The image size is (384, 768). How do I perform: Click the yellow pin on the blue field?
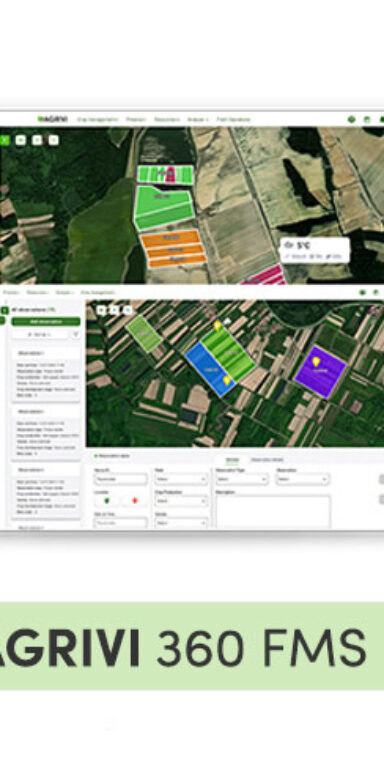[227, 380]
